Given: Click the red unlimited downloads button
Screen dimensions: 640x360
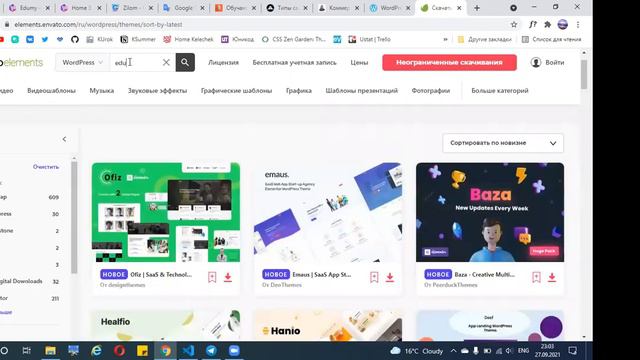Looking at the screenshot, I should [449, 62].
